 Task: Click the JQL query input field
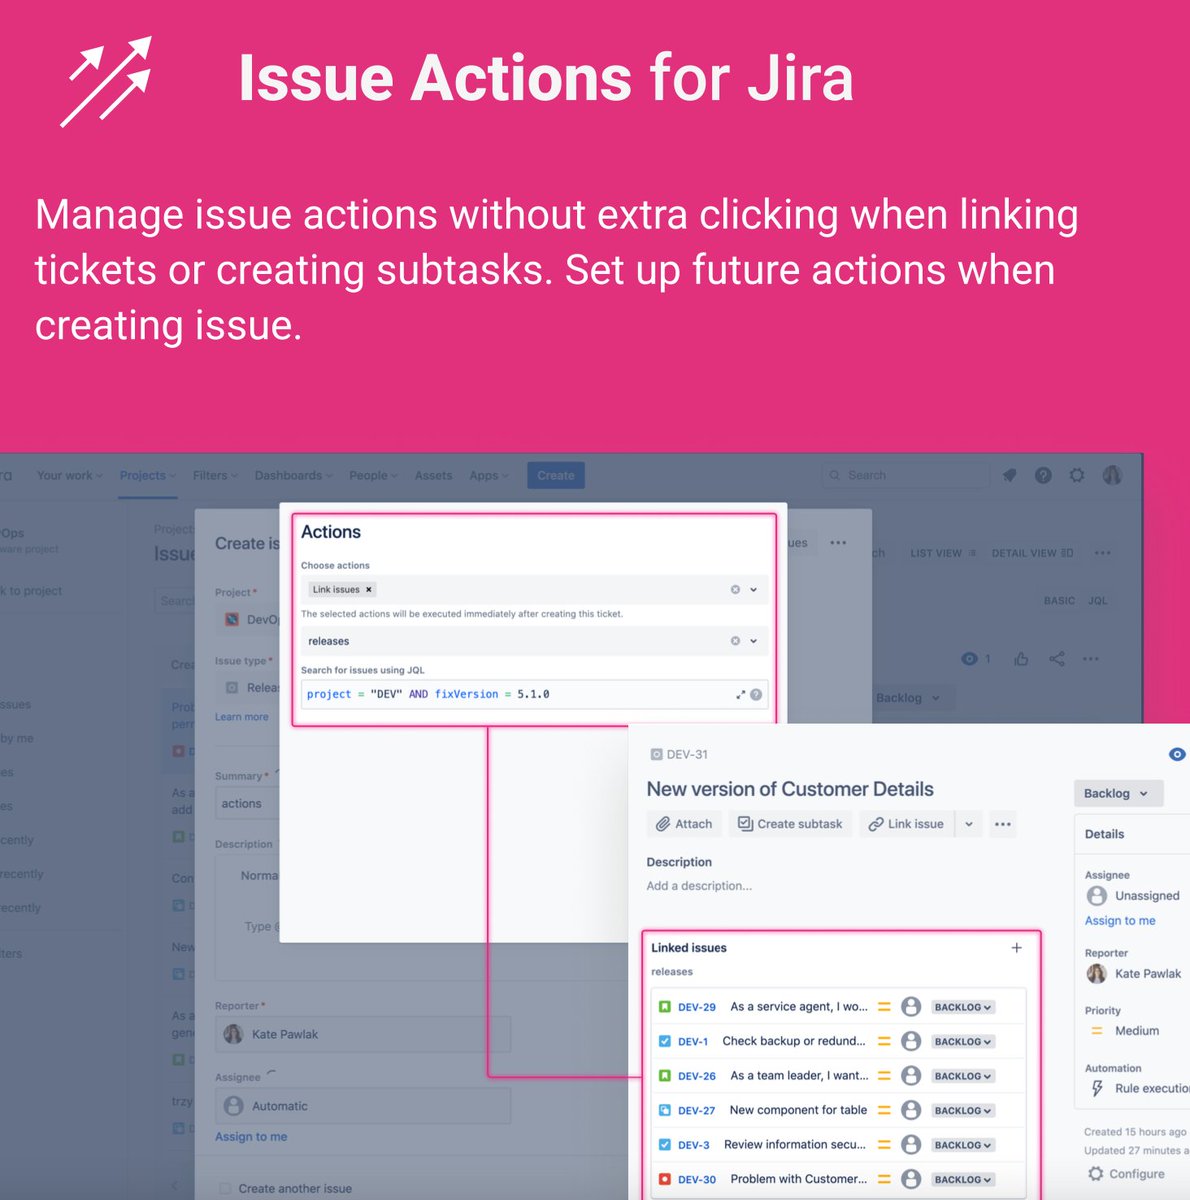534,694
